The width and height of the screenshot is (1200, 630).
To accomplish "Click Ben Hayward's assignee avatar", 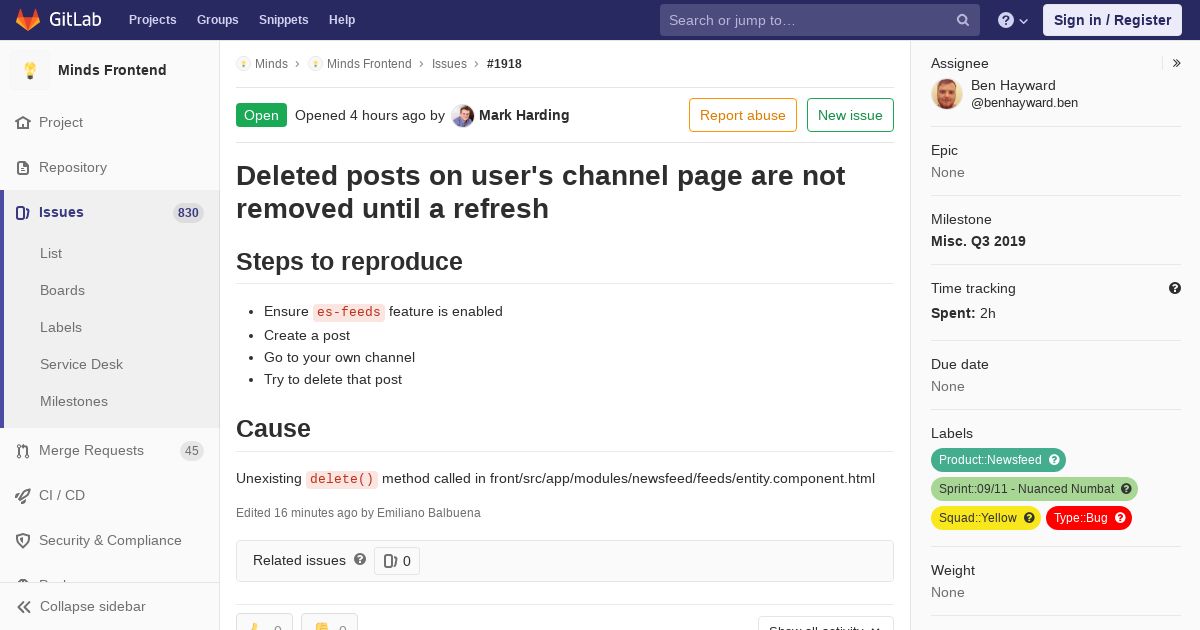I will [947, 94].
